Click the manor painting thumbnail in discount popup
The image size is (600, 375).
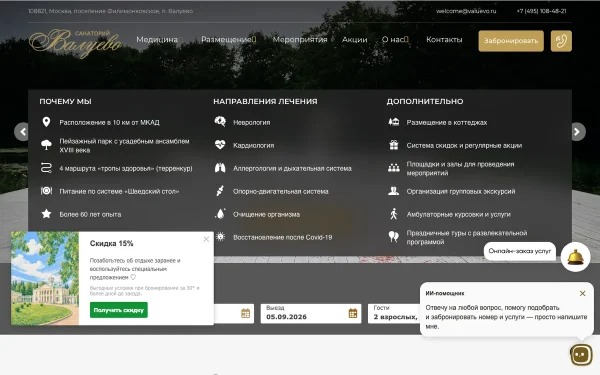pos(45,278)
